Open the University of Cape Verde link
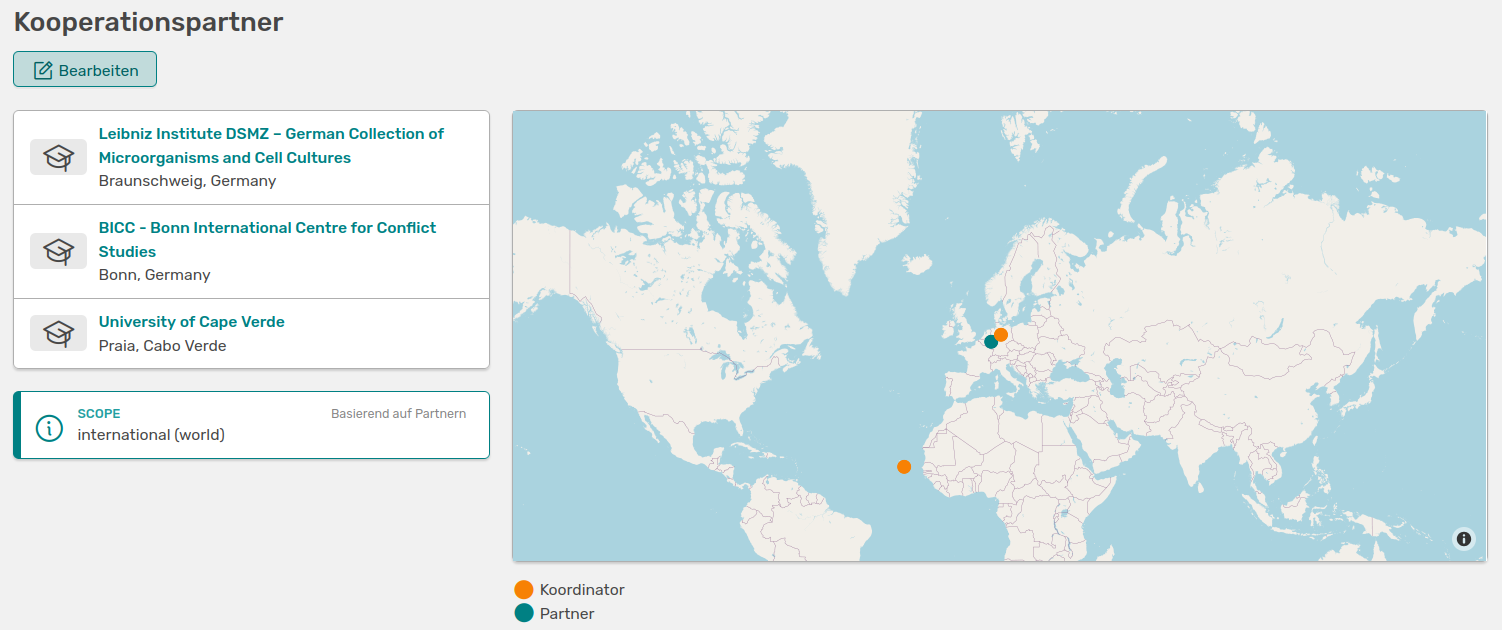1502x630 pixels. click(192, 322)
